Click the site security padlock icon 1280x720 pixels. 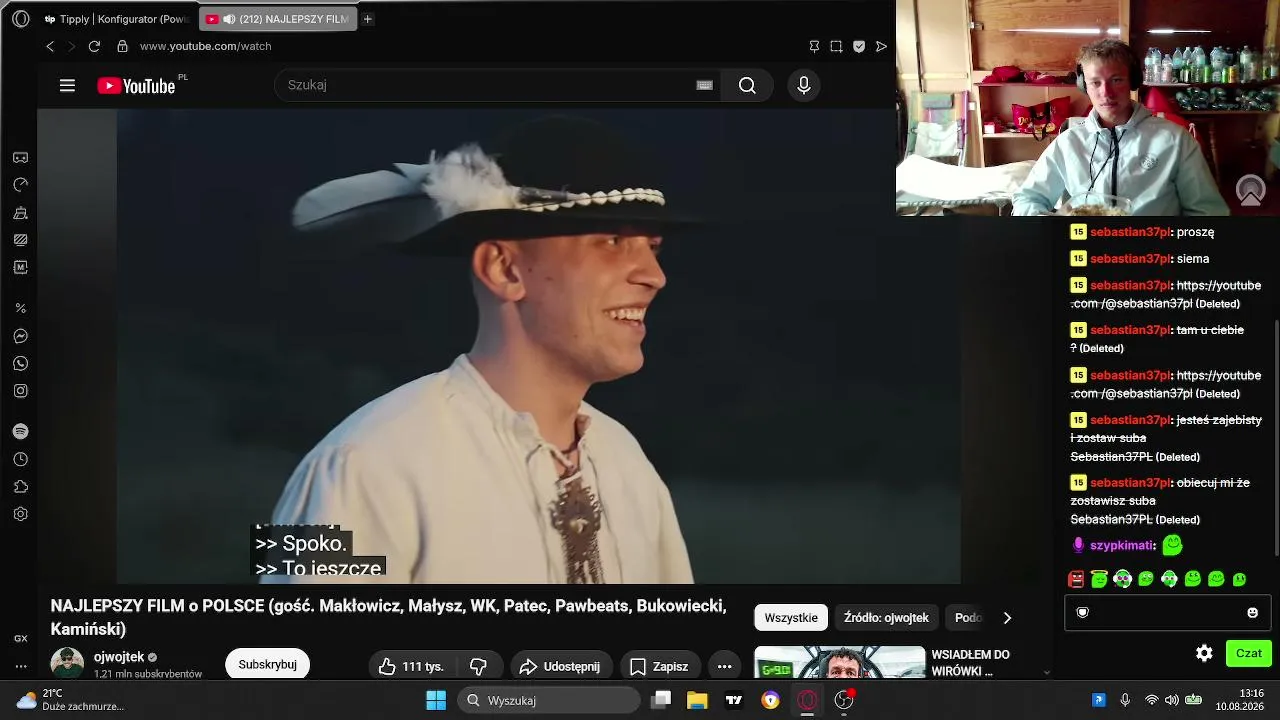(x=122, y=46)
